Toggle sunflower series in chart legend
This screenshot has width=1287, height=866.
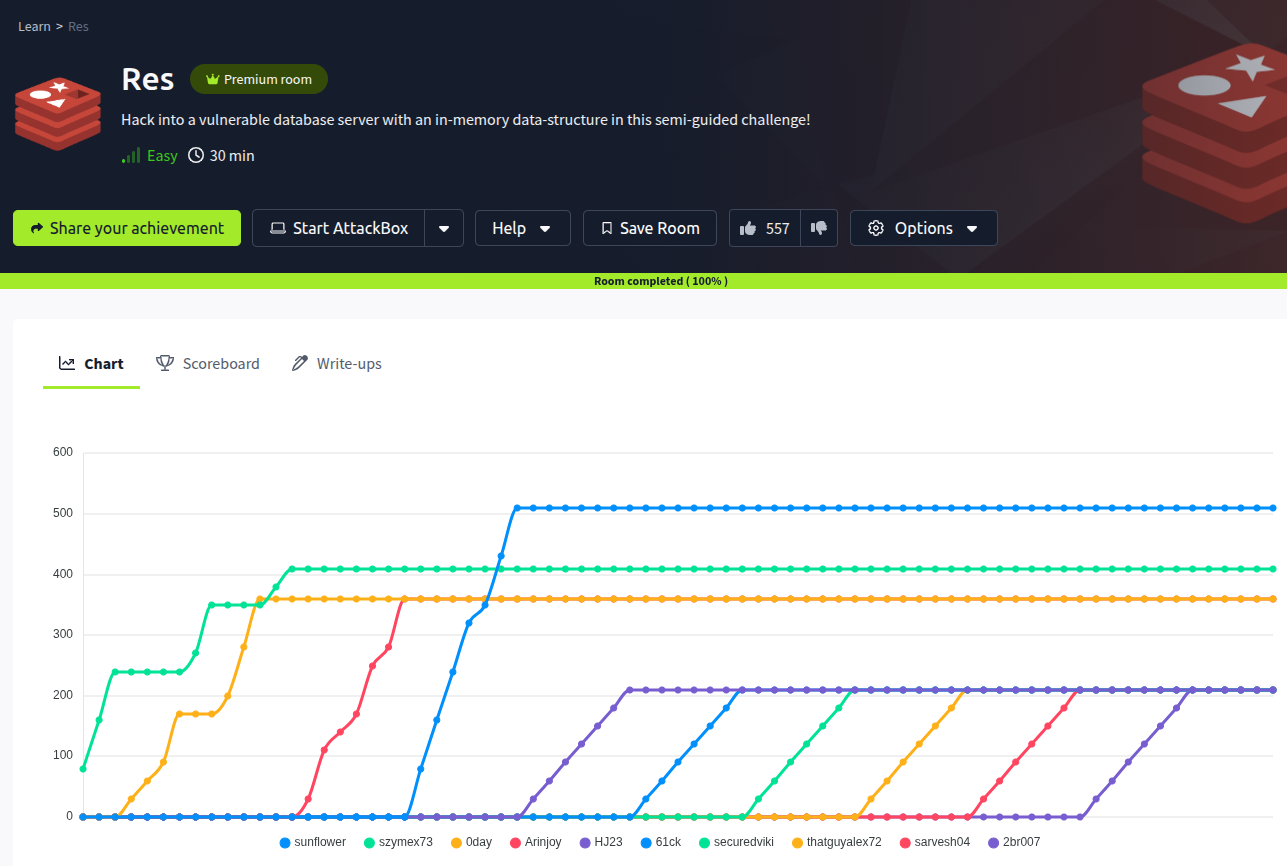(x=313, y=842)
